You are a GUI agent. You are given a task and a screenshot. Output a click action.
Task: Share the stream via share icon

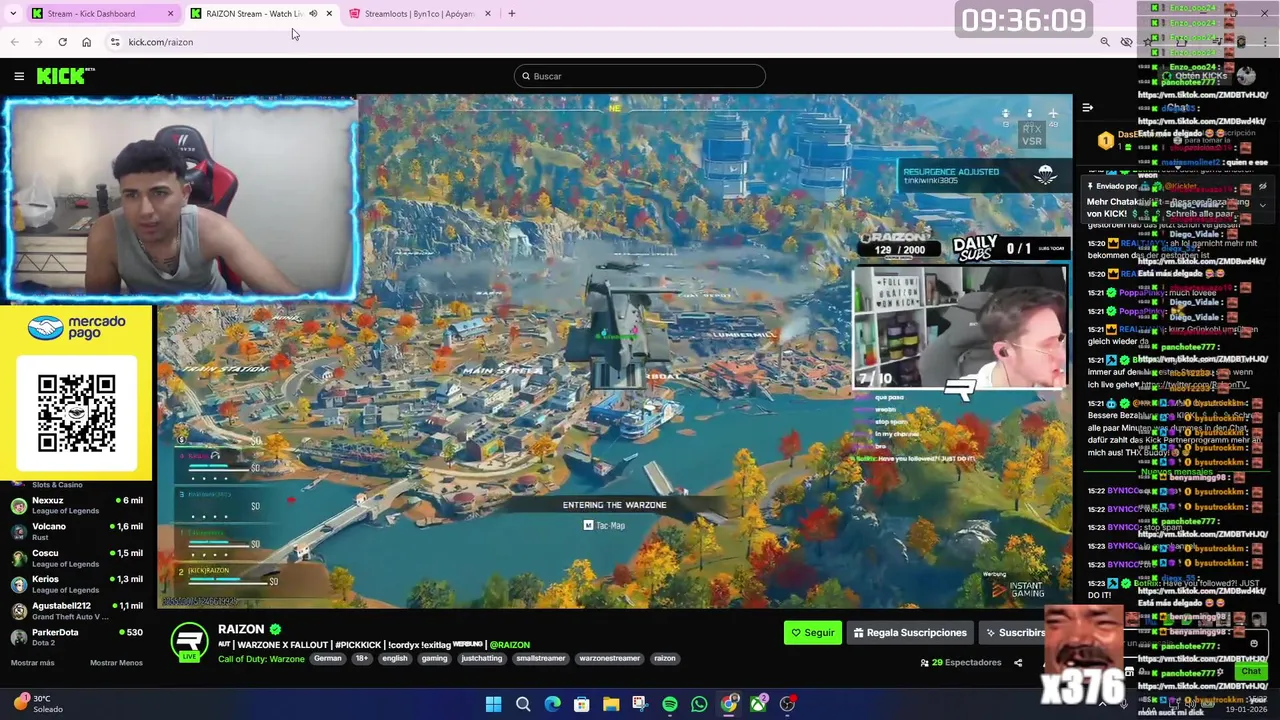pos(1018,663)
